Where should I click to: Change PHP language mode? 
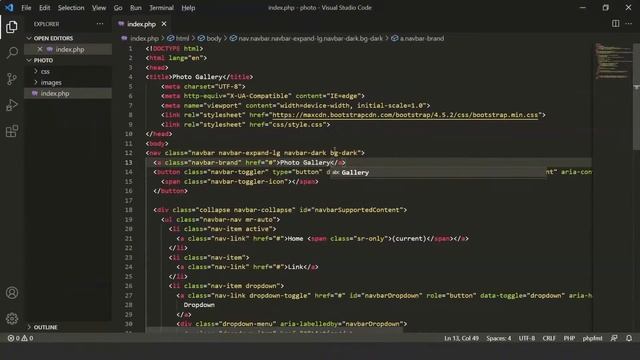coord(569,338)
